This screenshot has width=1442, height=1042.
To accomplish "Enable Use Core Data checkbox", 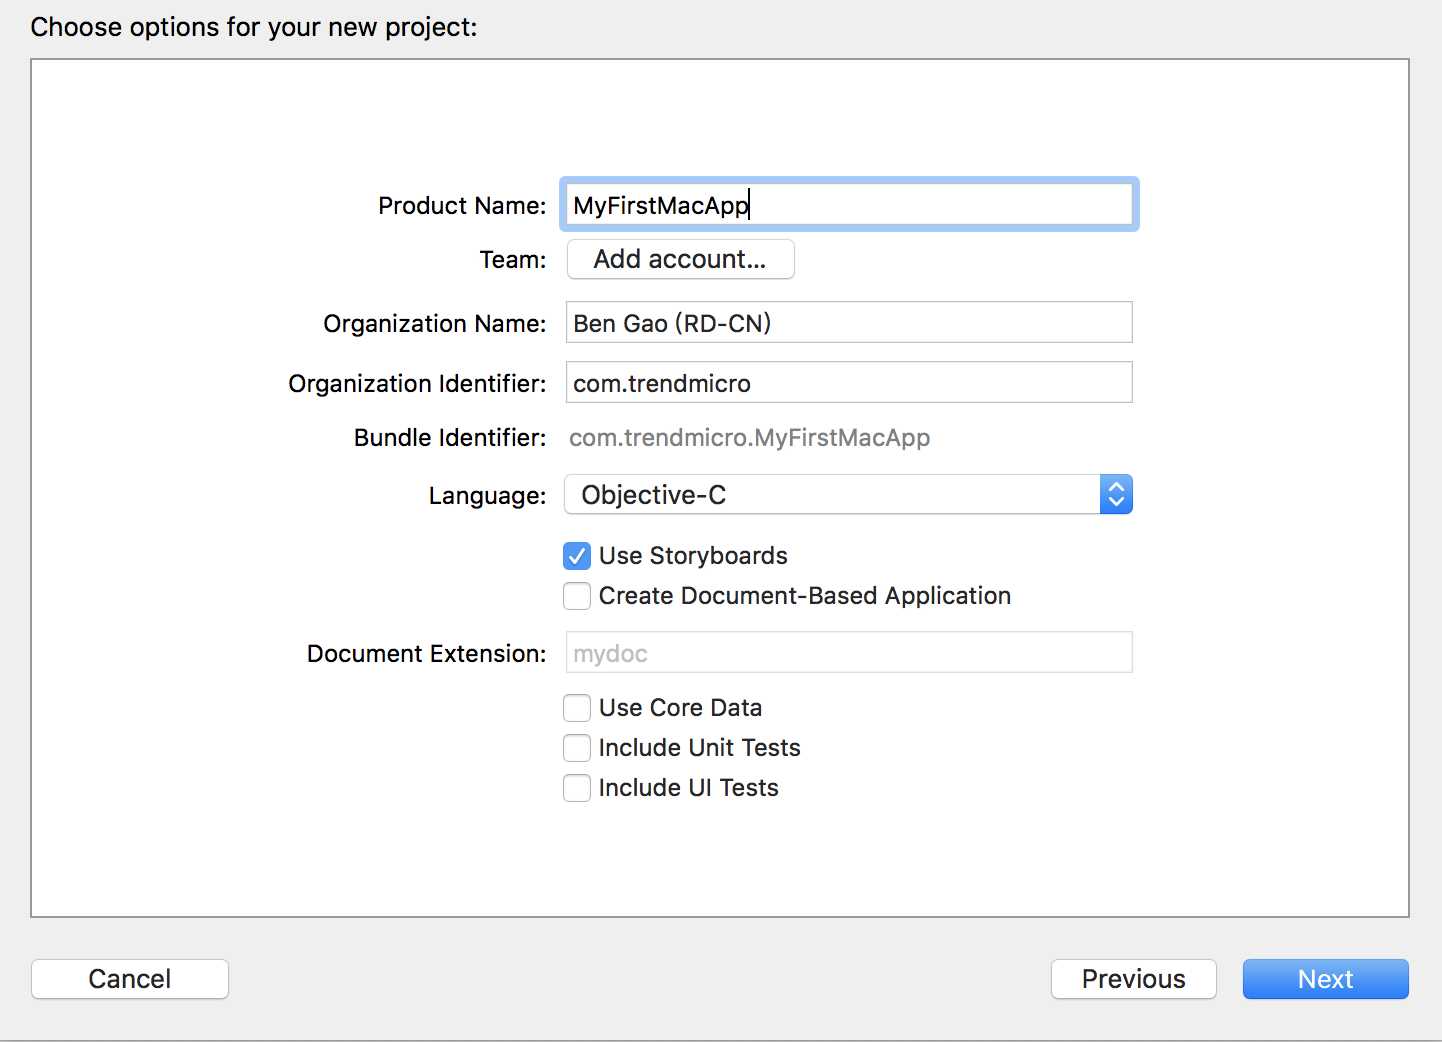I will [x=577, y=708].
